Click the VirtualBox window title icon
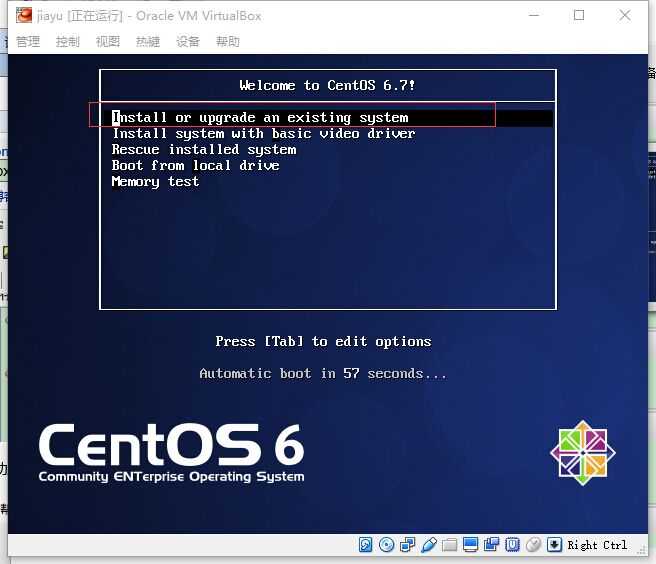Image resolution: width=656 pixels, height=564 pixels. 24,15
